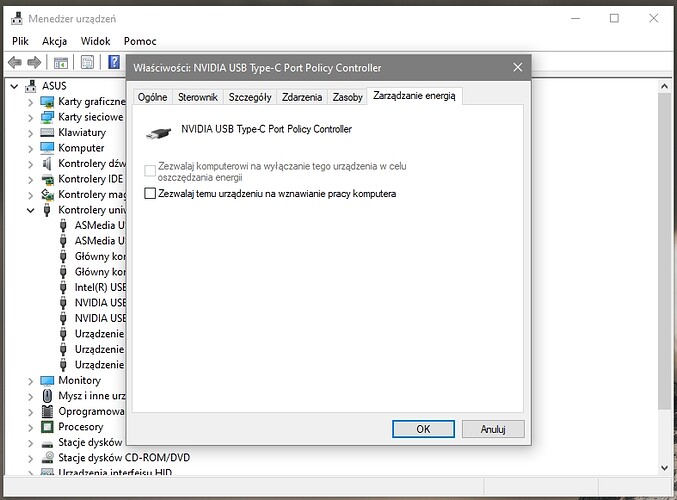
Task: Open the Widok menu
Action: tap(95, 41)
